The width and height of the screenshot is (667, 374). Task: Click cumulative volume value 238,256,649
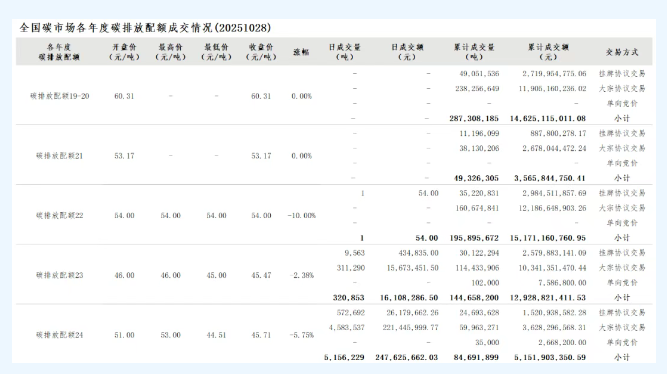[x=477, y=89]
